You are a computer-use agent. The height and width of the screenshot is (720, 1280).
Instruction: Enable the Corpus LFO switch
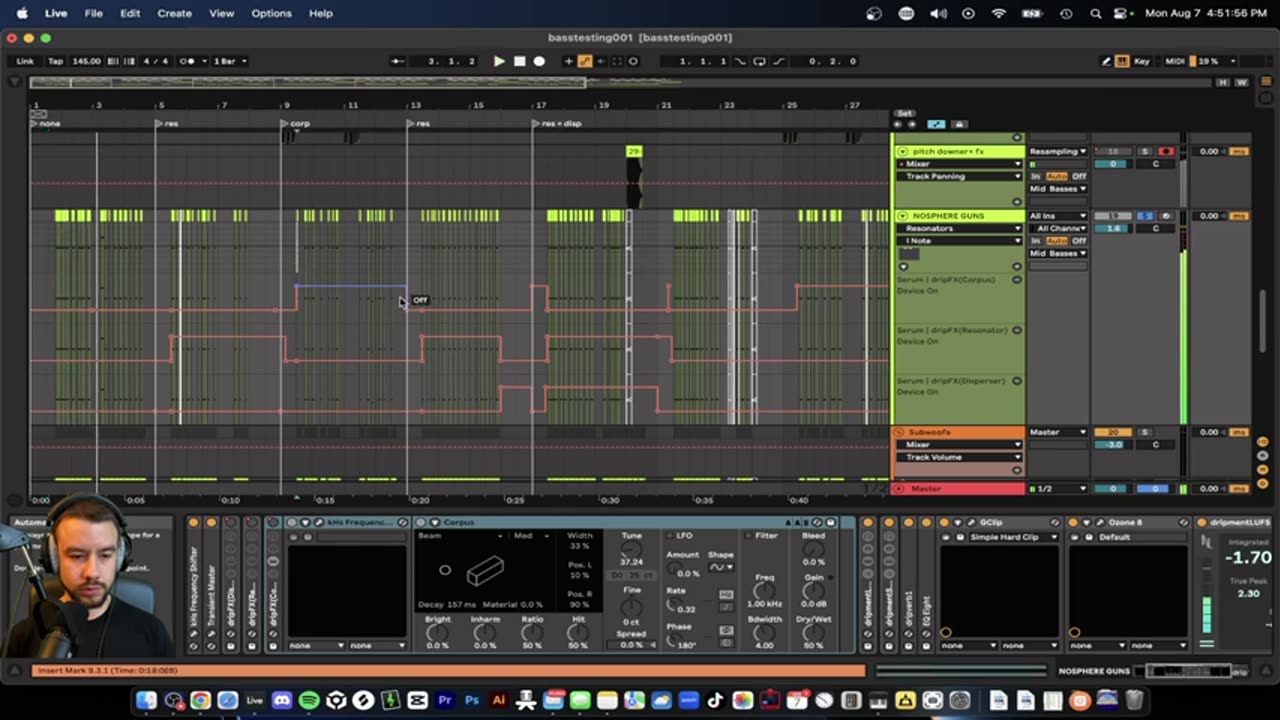[x=671, y=536]
